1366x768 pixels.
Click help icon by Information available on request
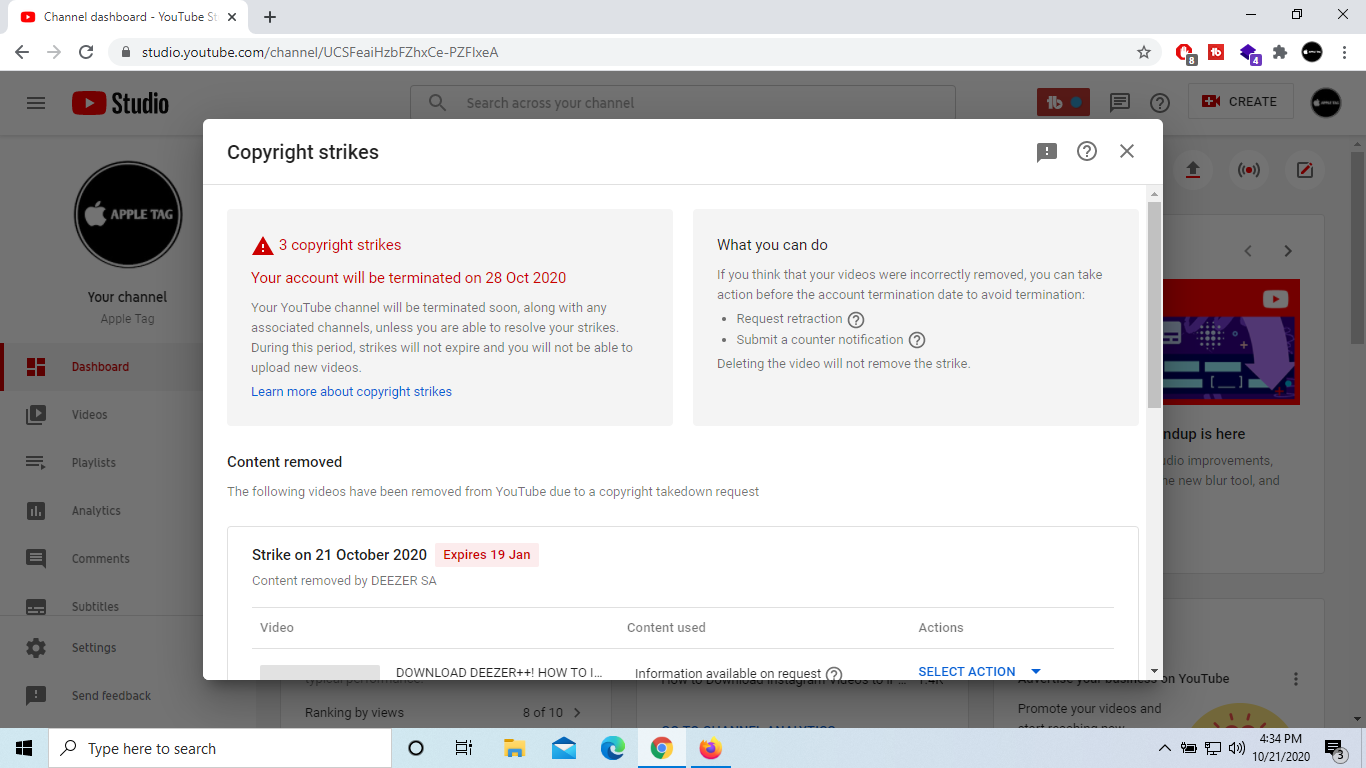tap(834, 674)
